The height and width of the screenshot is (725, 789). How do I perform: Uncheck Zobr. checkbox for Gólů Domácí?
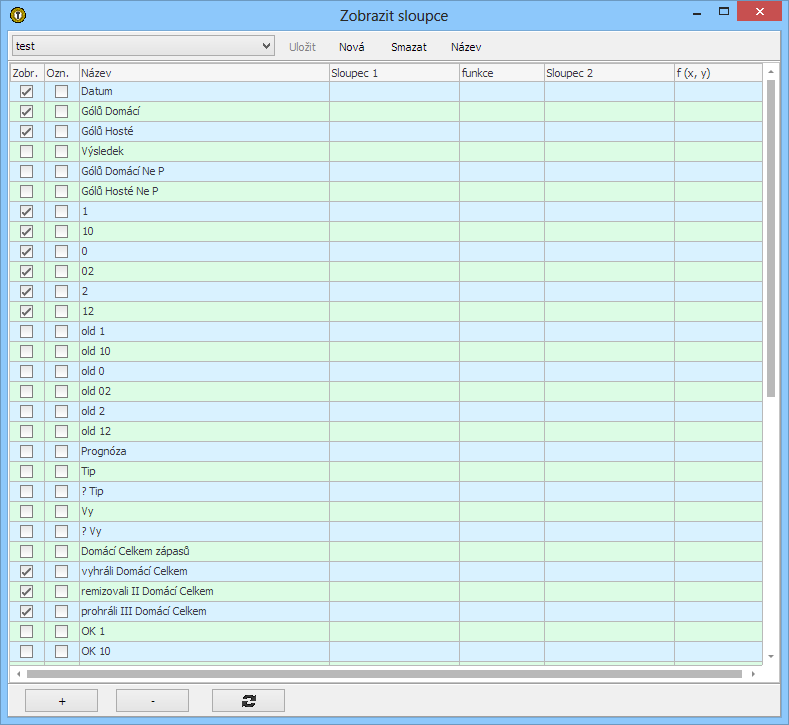click(x=27, y=111)
